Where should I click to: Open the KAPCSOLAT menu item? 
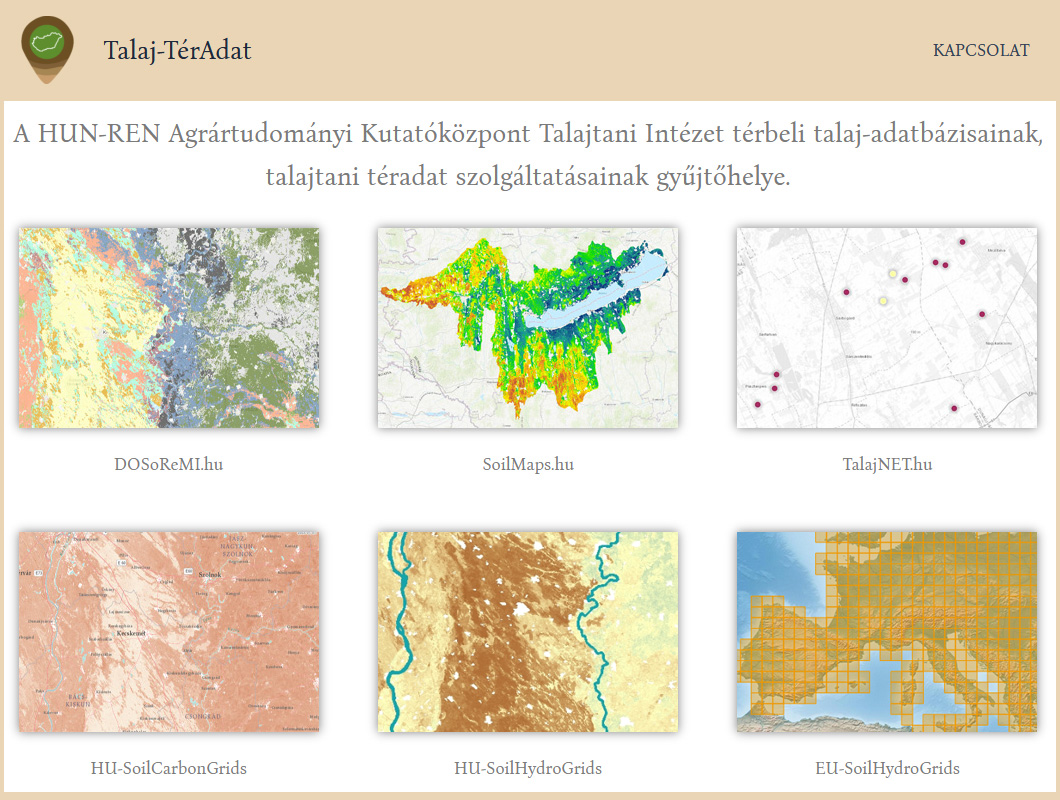(981, 51)
